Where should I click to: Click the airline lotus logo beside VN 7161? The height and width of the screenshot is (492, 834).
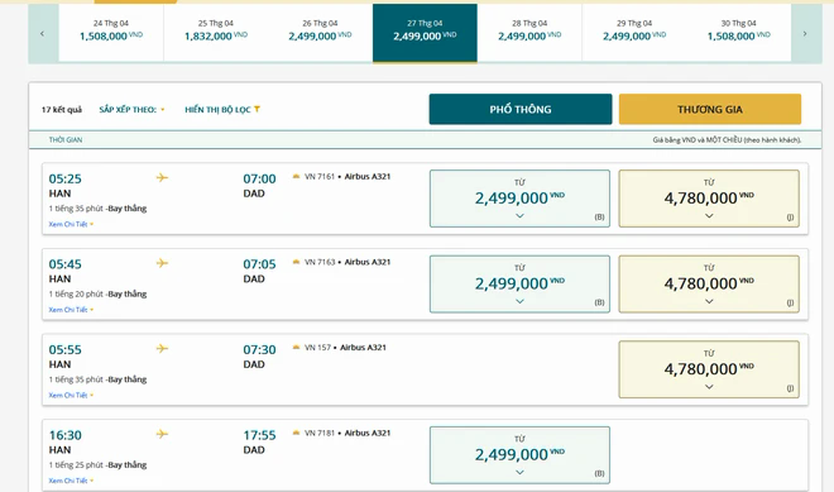(x=296, y=177)
